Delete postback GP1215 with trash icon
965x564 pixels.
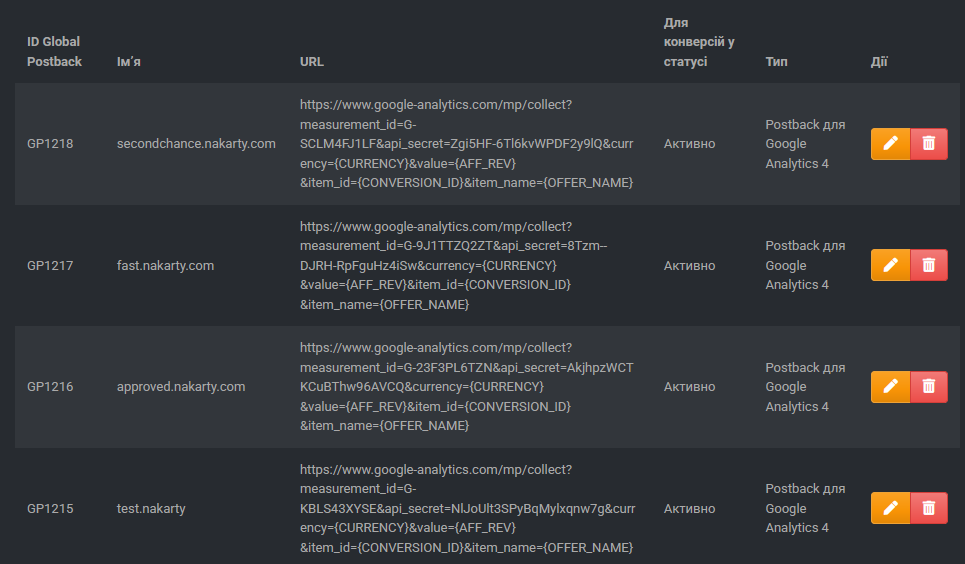pyautogui.click(x=929, y=508)
